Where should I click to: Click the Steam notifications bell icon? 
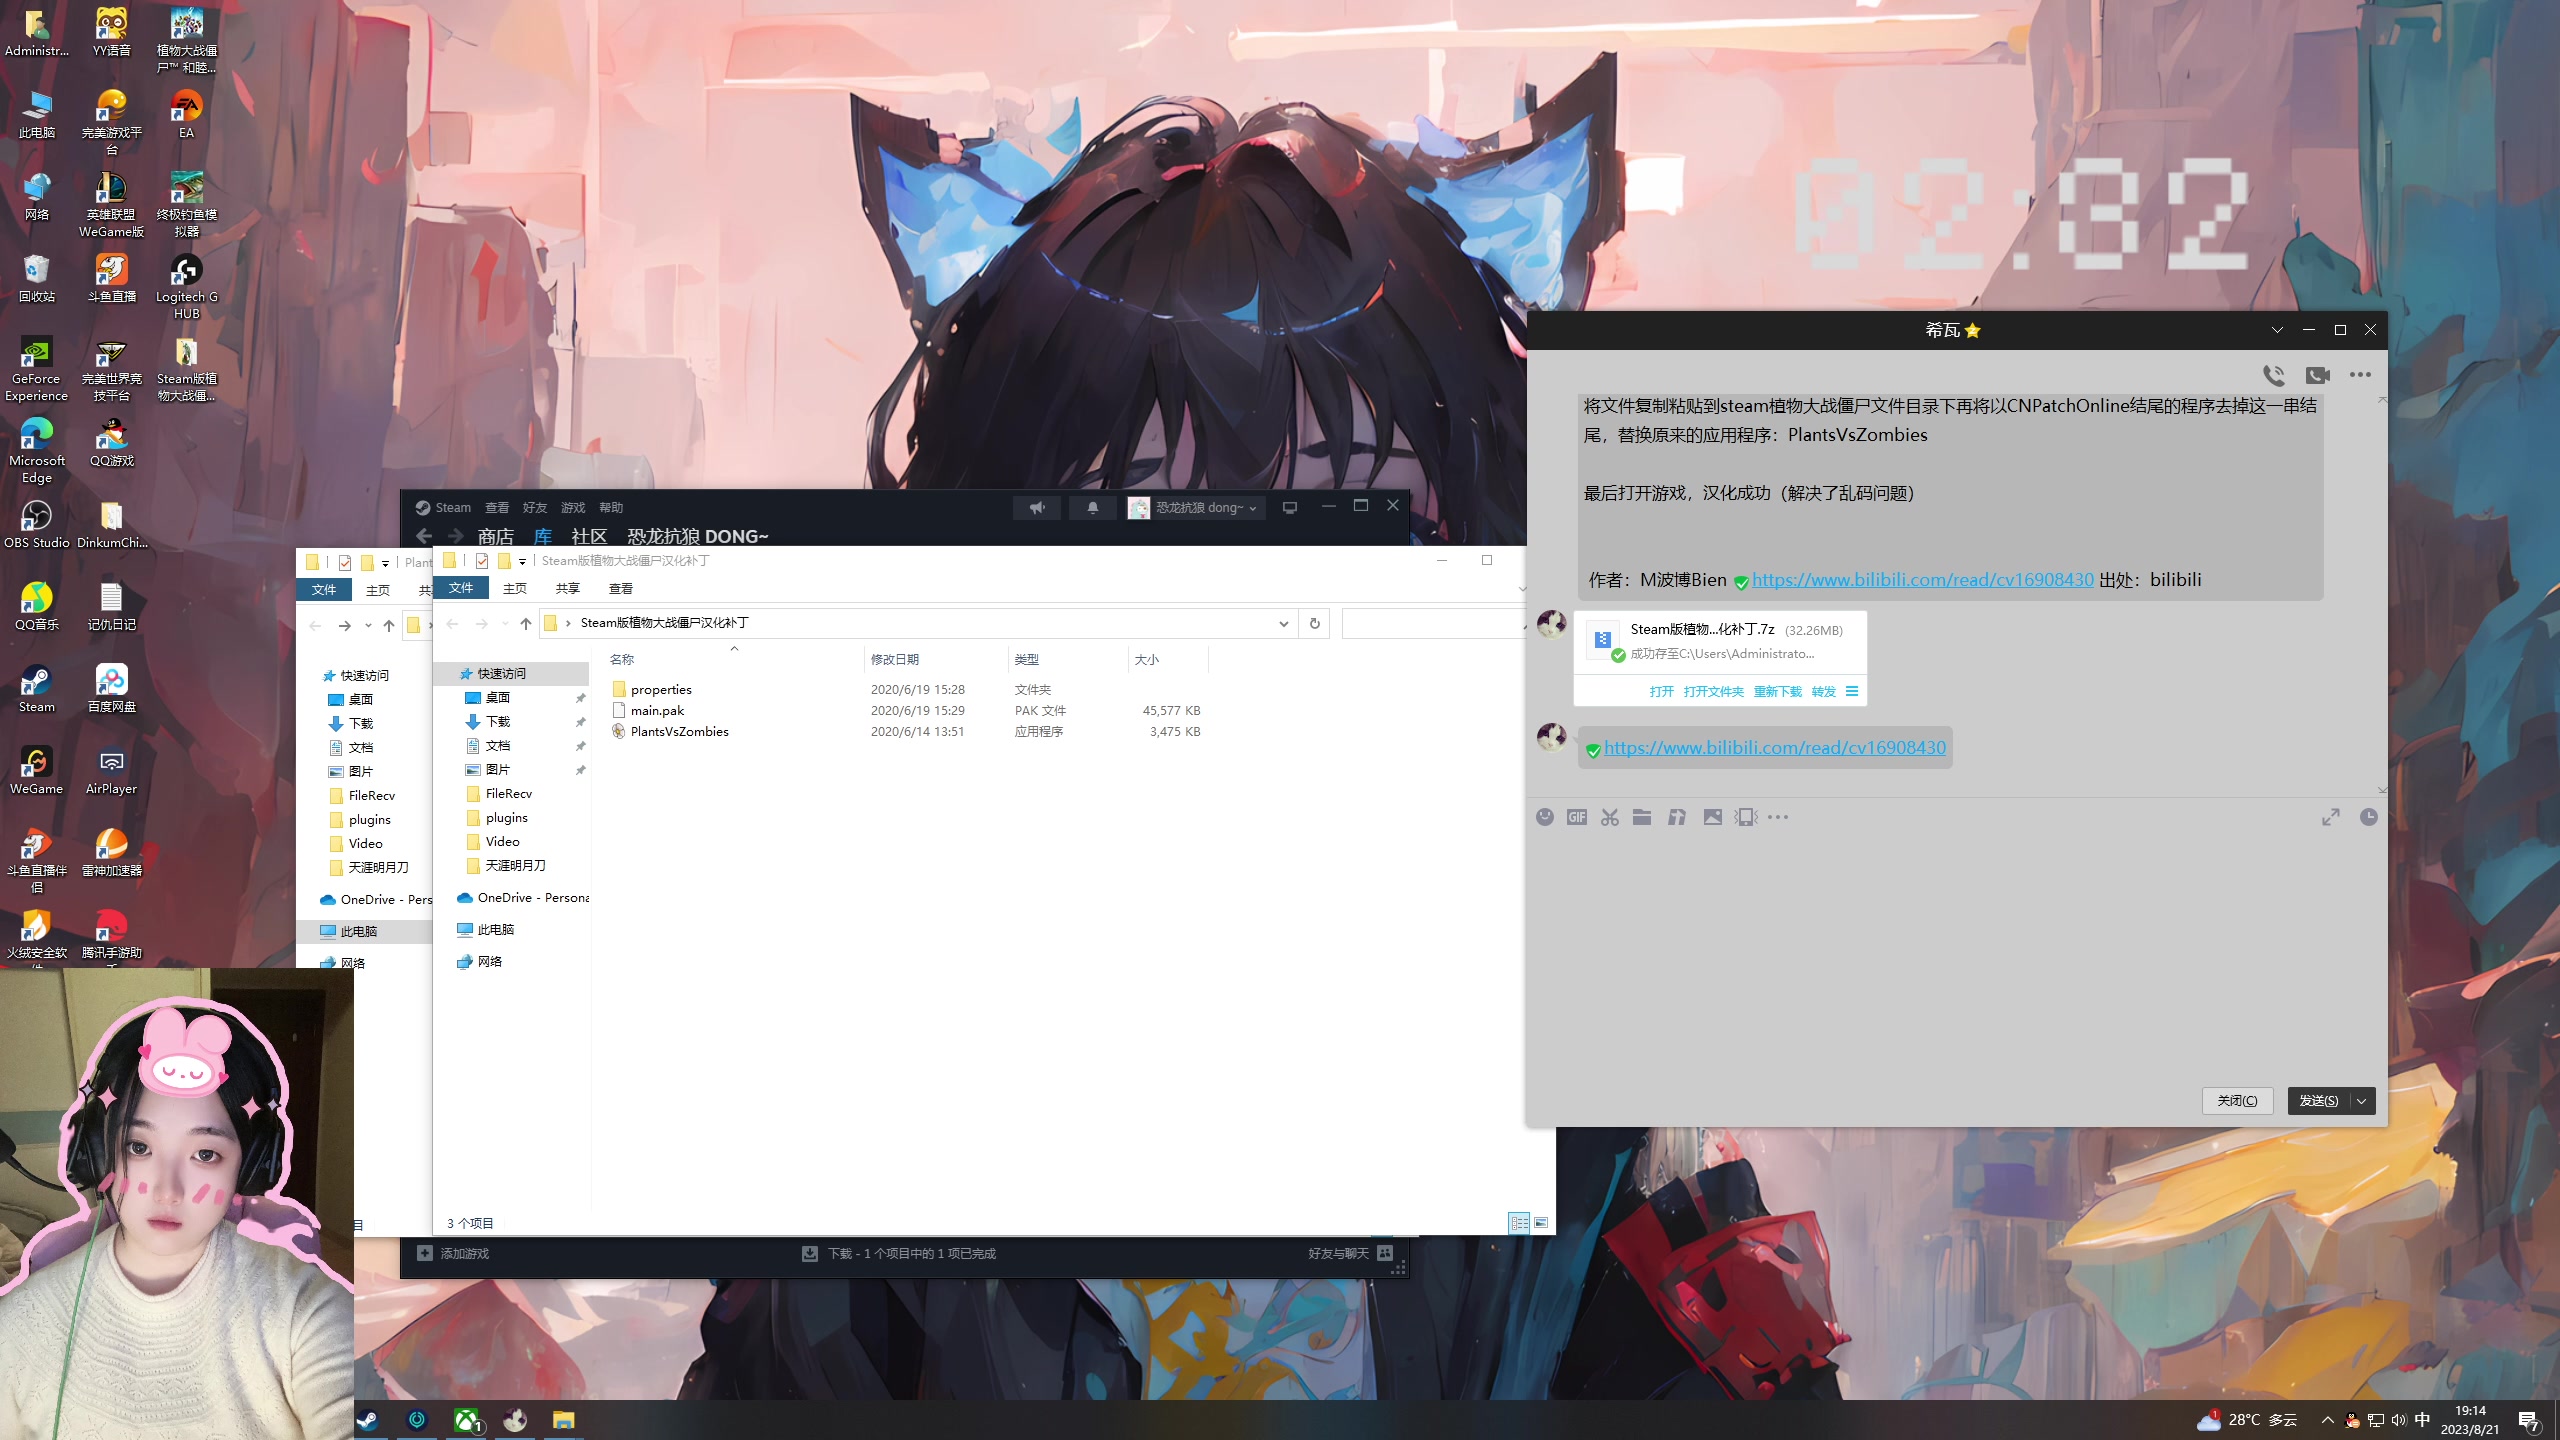[1092, 508]
